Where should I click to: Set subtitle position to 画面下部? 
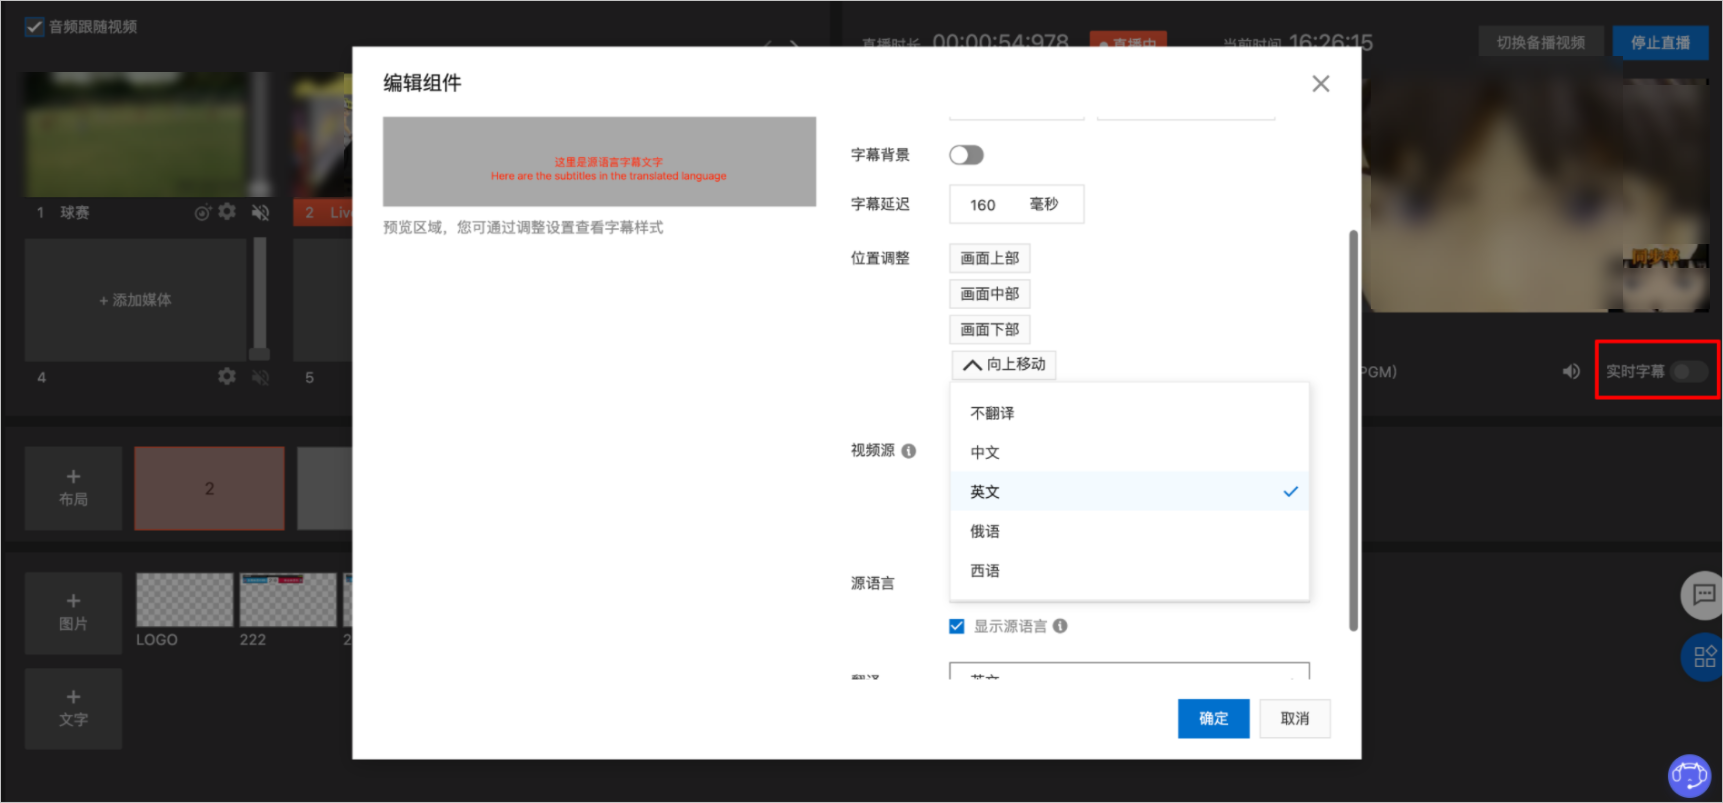(x=989, y=329)
